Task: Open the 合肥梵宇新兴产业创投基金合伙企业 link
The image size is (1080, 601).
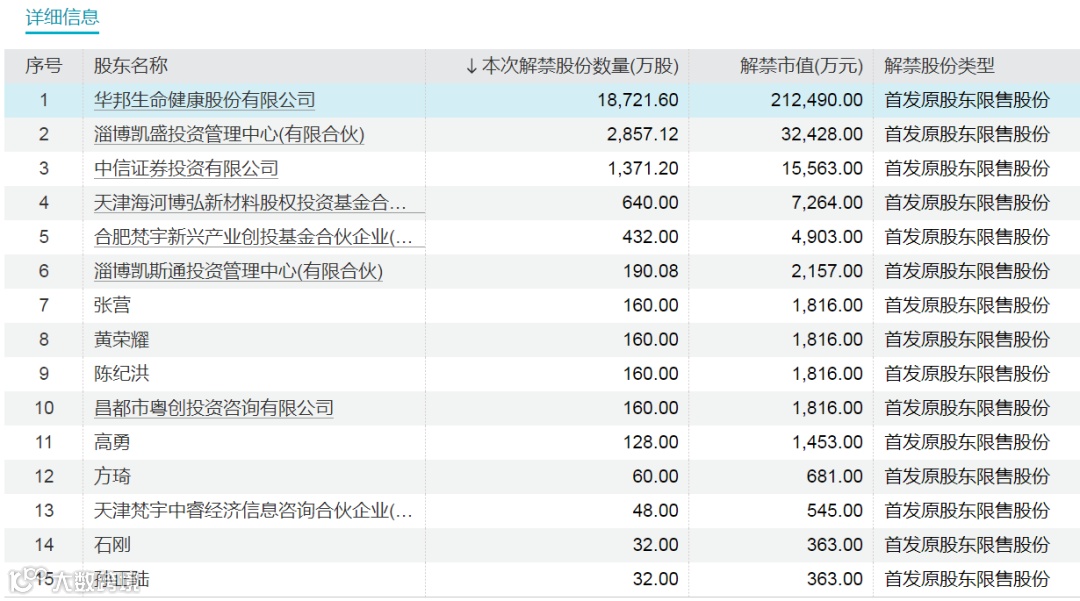Action: 253,238
